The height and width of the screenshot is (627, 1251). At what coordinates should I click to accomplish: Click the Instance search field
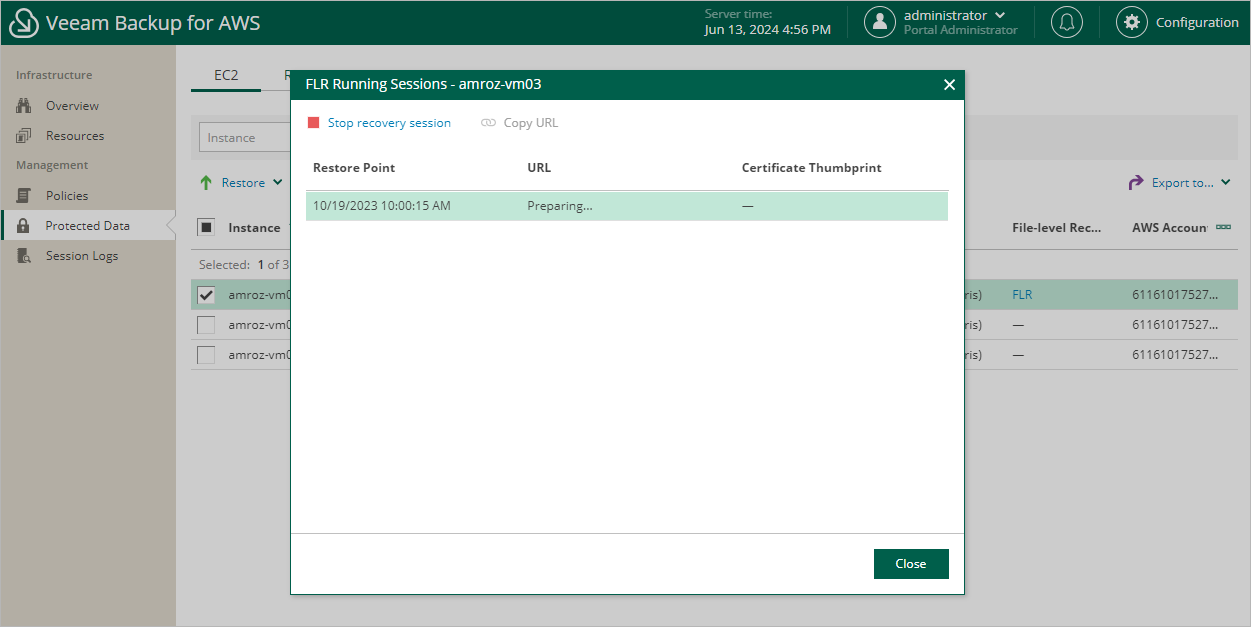245,138
